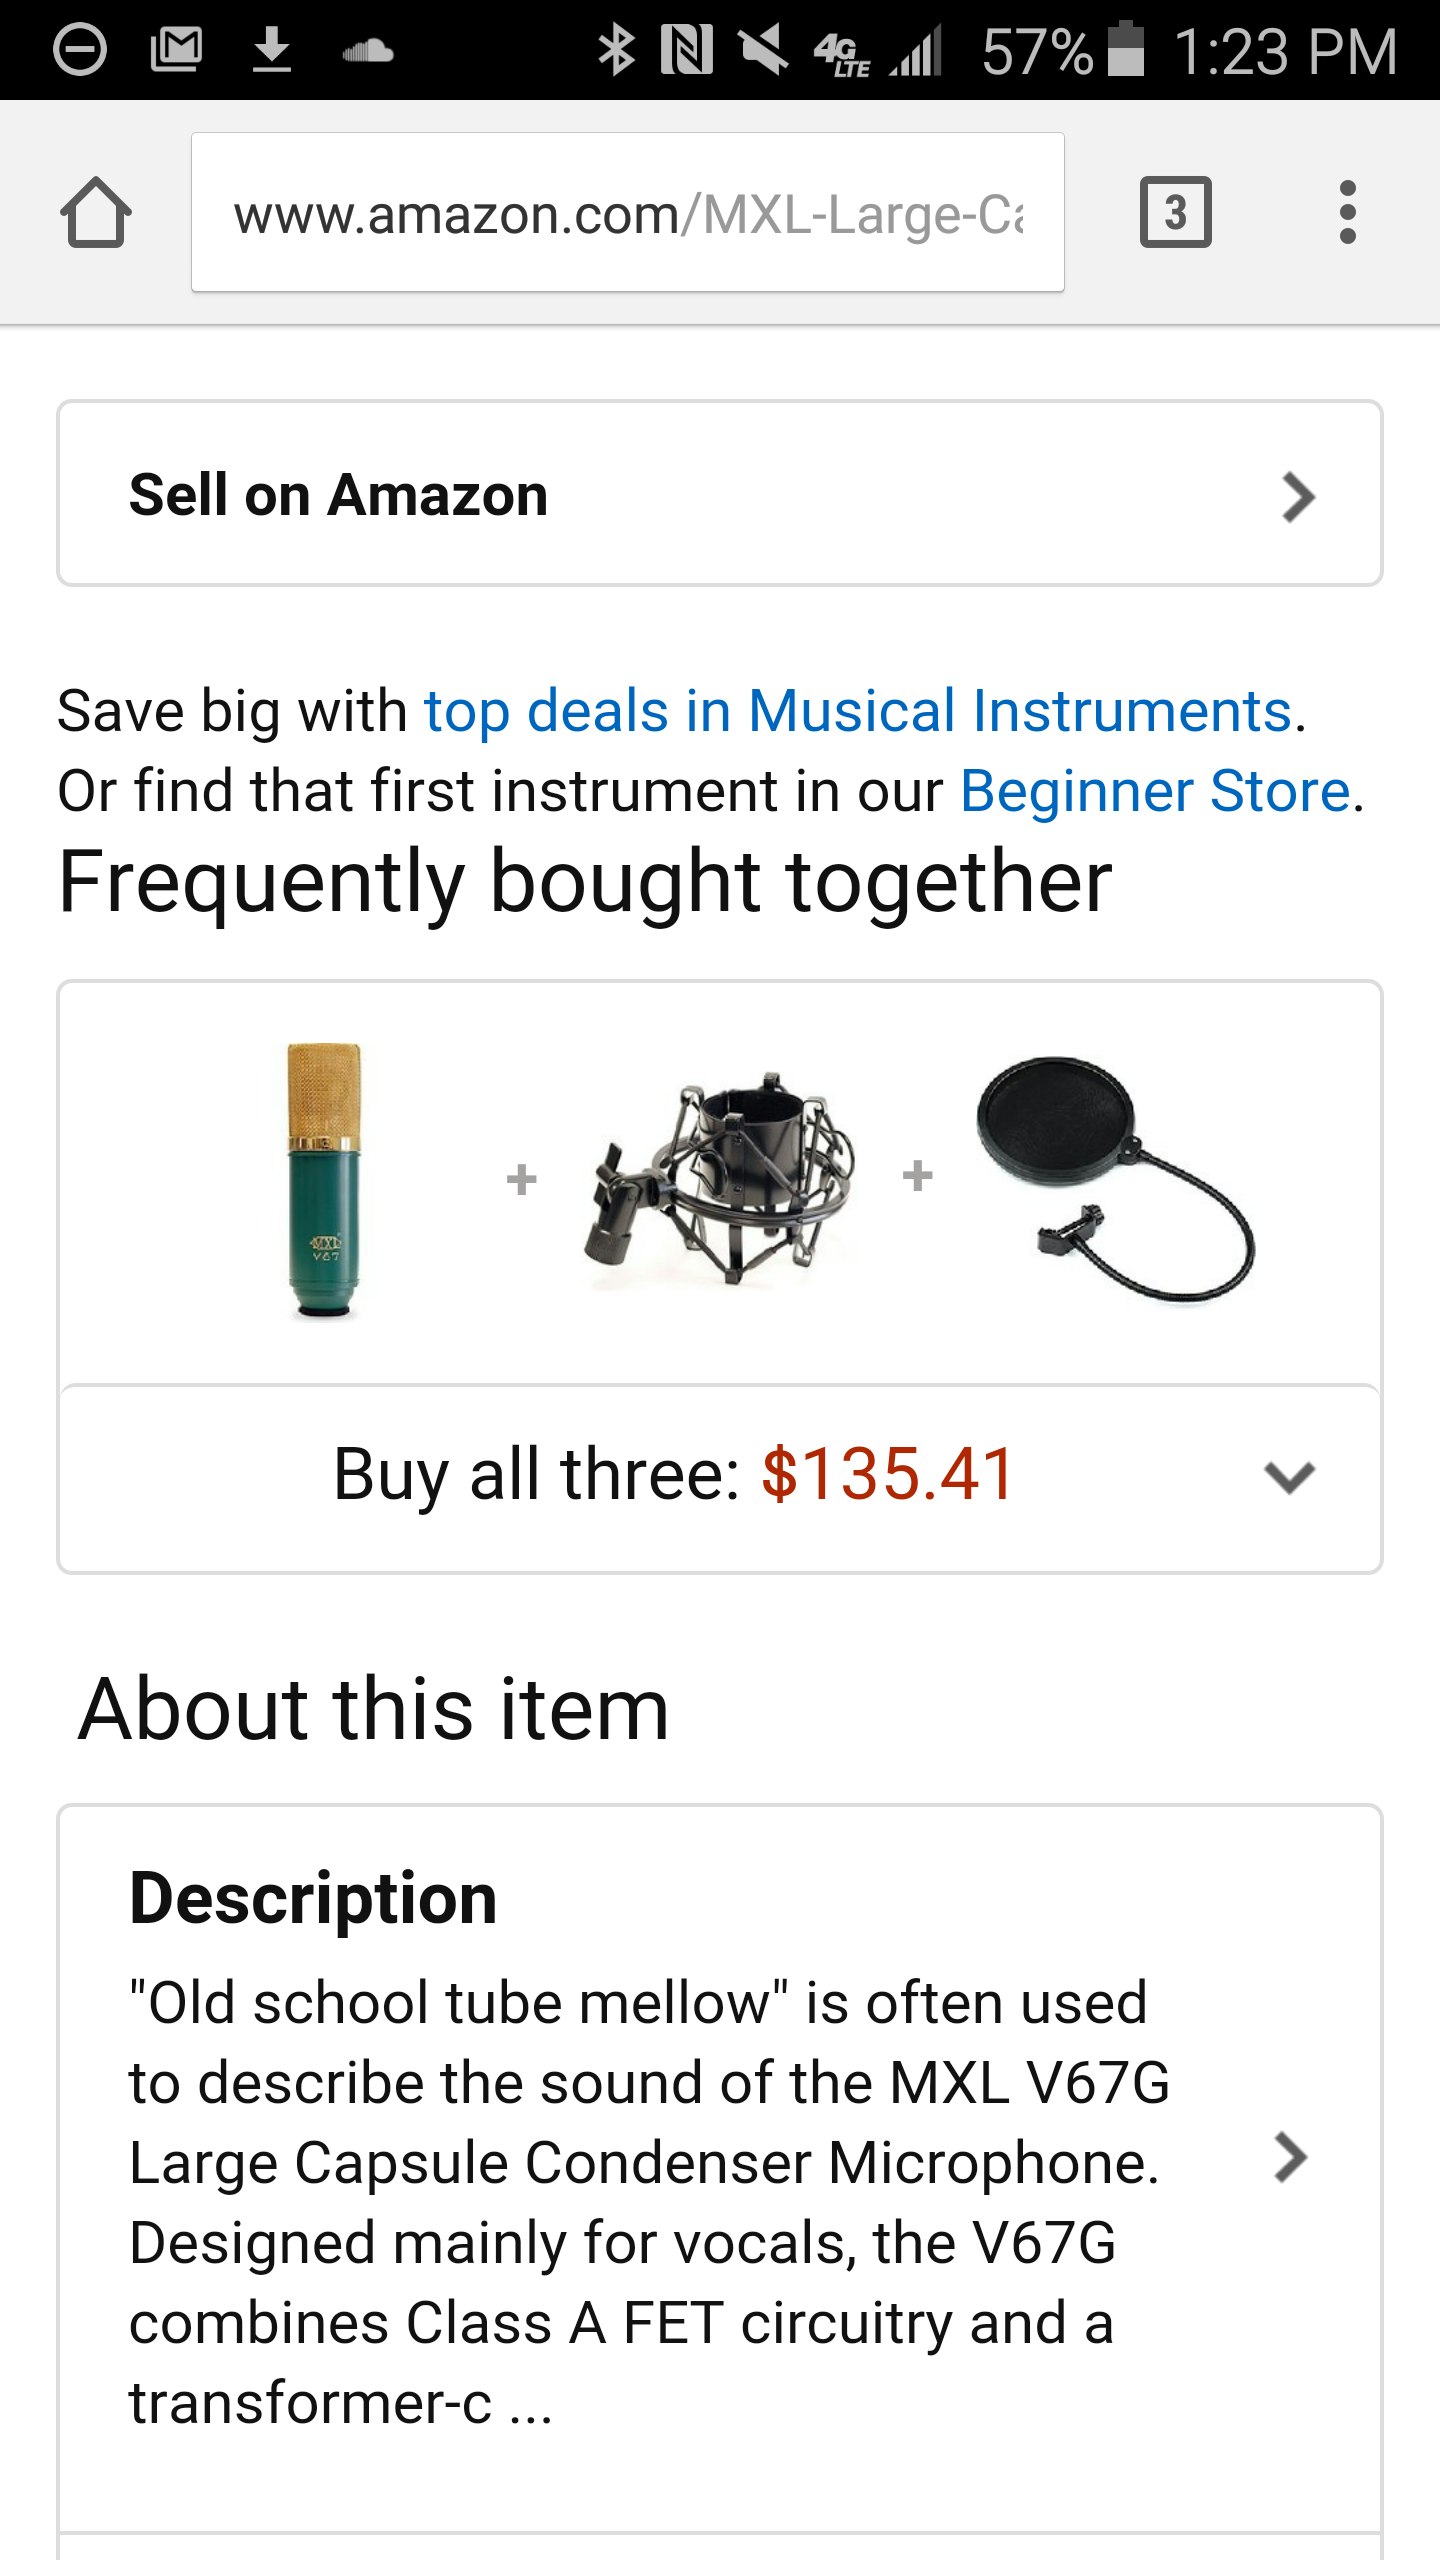Tap the NFC status bar icon
The width and height of the screenshot is (1440, 2560).
687,50
